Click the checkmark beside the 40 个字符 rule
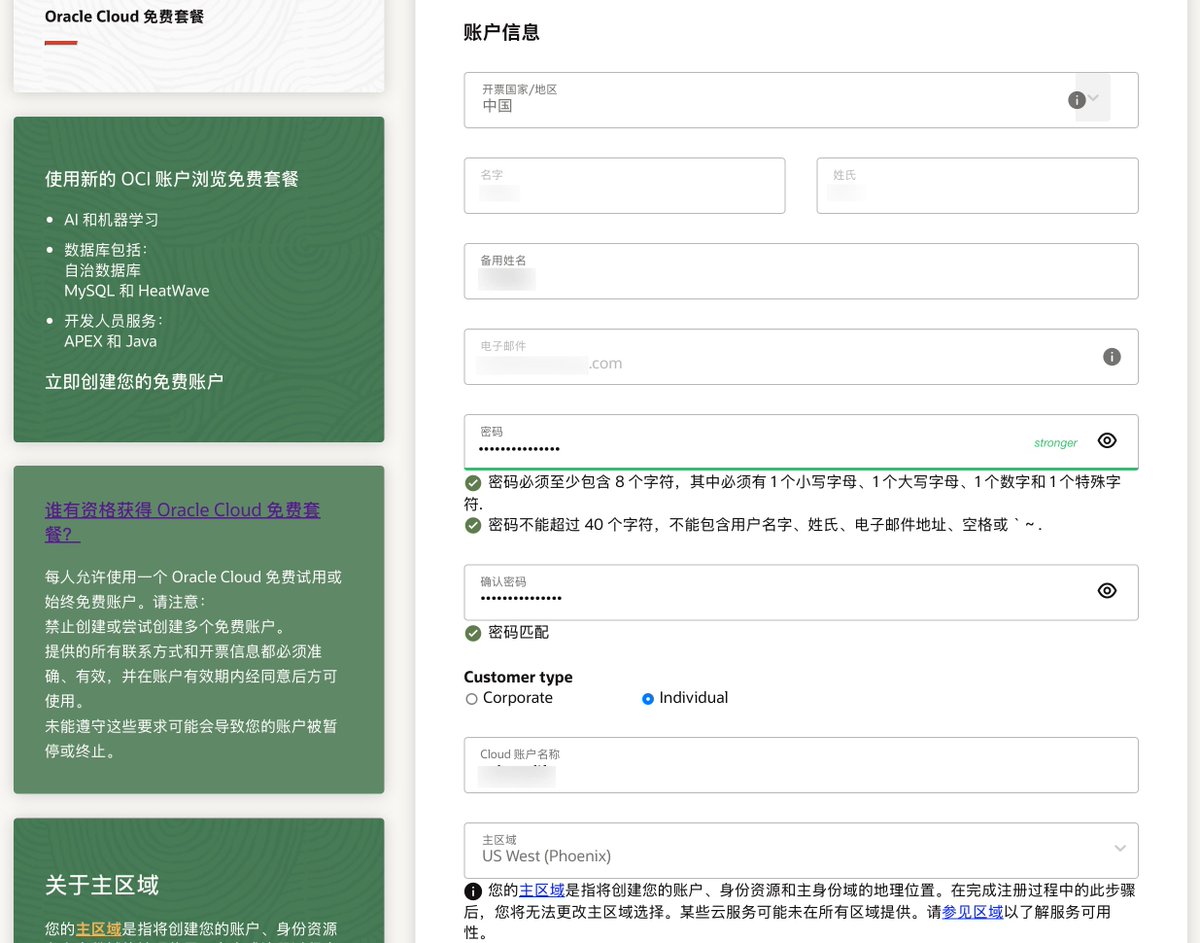The width and height of the screenshot is (1200, 943). pos(473,525)
